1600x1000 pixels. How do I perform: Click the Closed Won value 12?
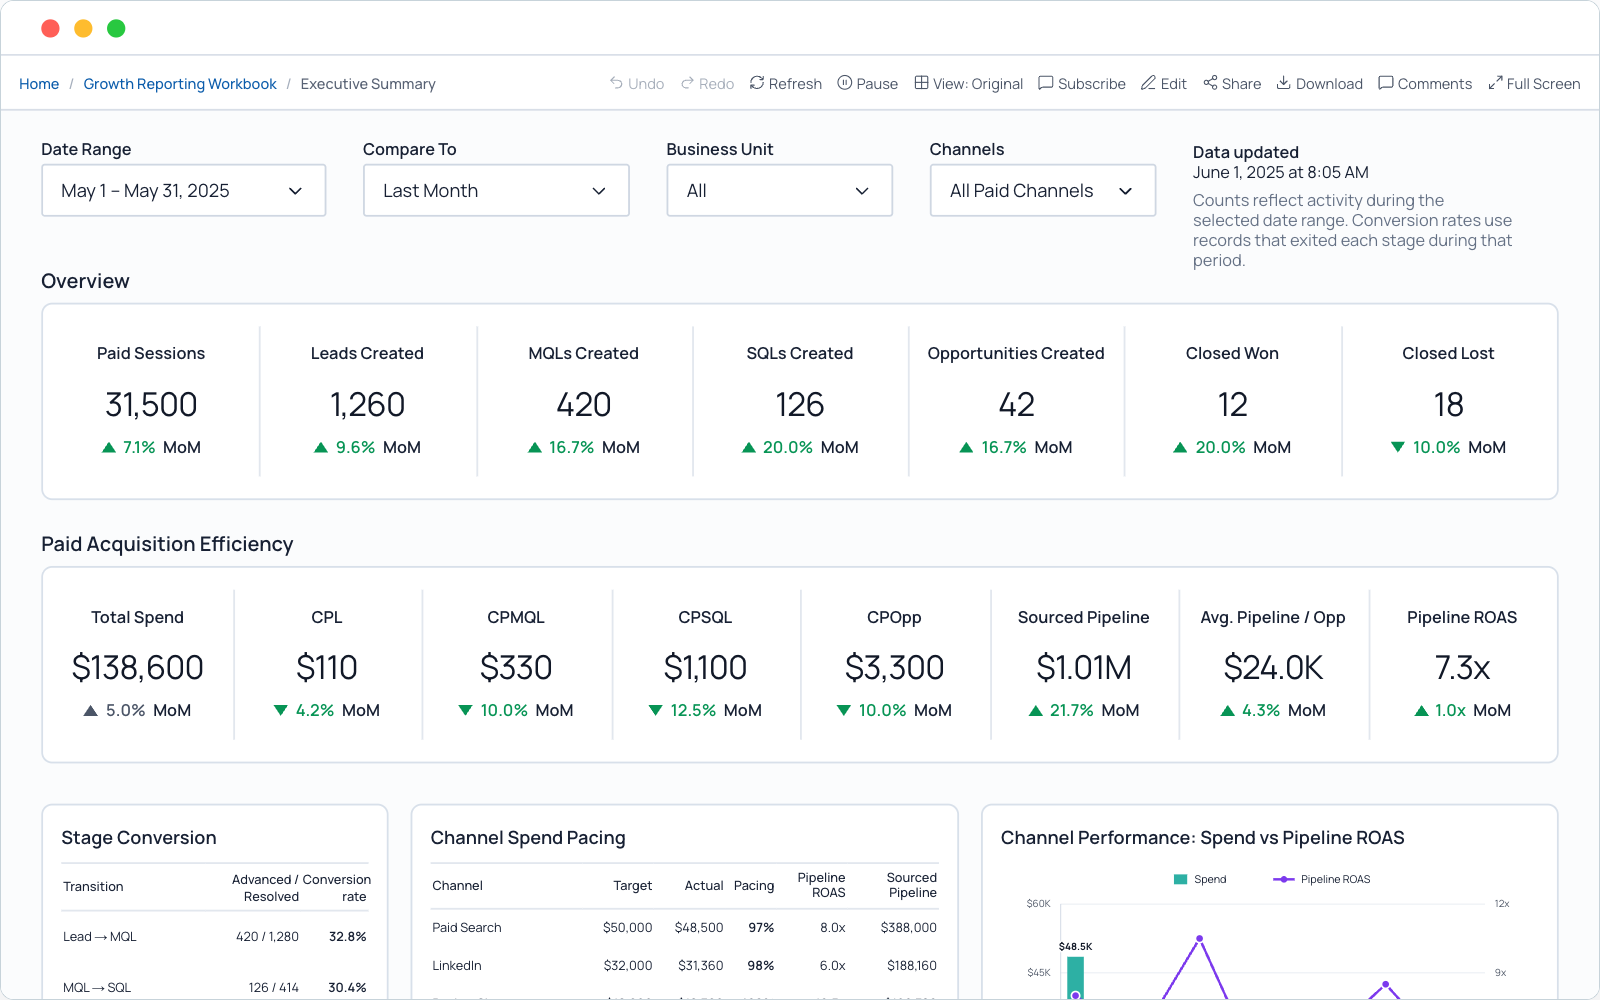point(1232,405)
